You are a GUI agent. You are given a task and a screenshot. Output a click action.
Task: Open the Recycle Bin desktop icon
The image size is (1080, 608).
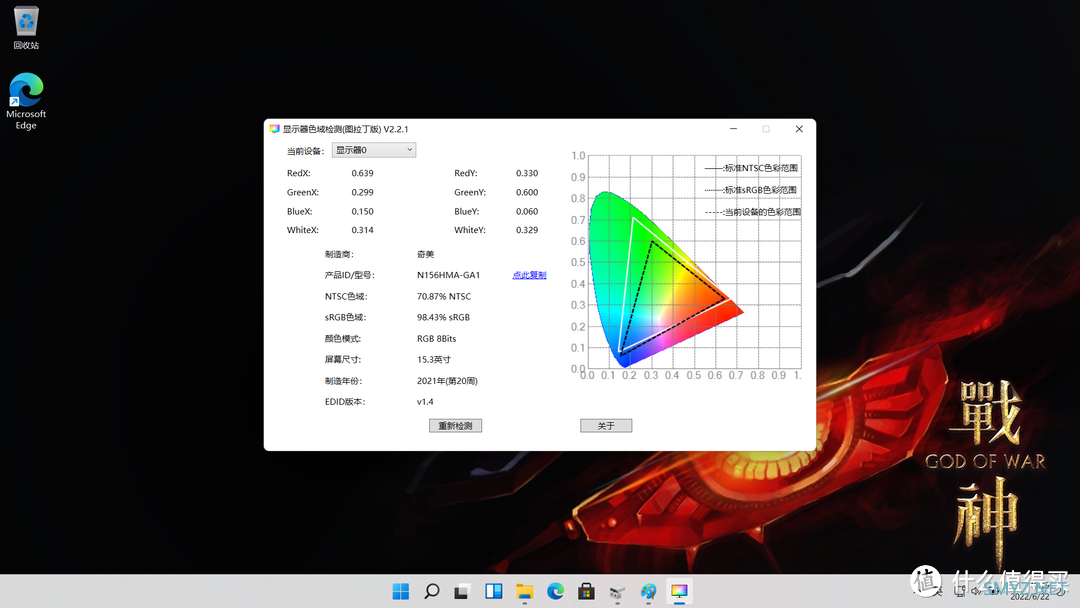tap(26, 28)
